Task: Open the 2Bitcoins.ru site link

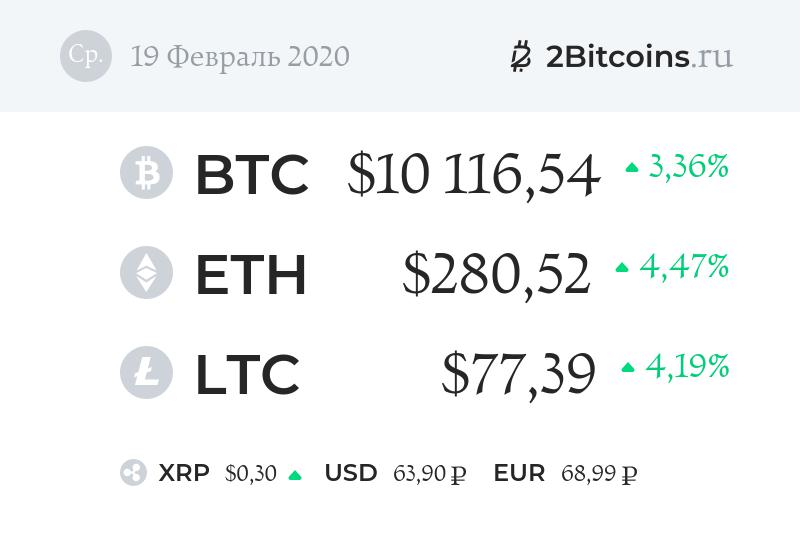Action: (x=639, y=56)
